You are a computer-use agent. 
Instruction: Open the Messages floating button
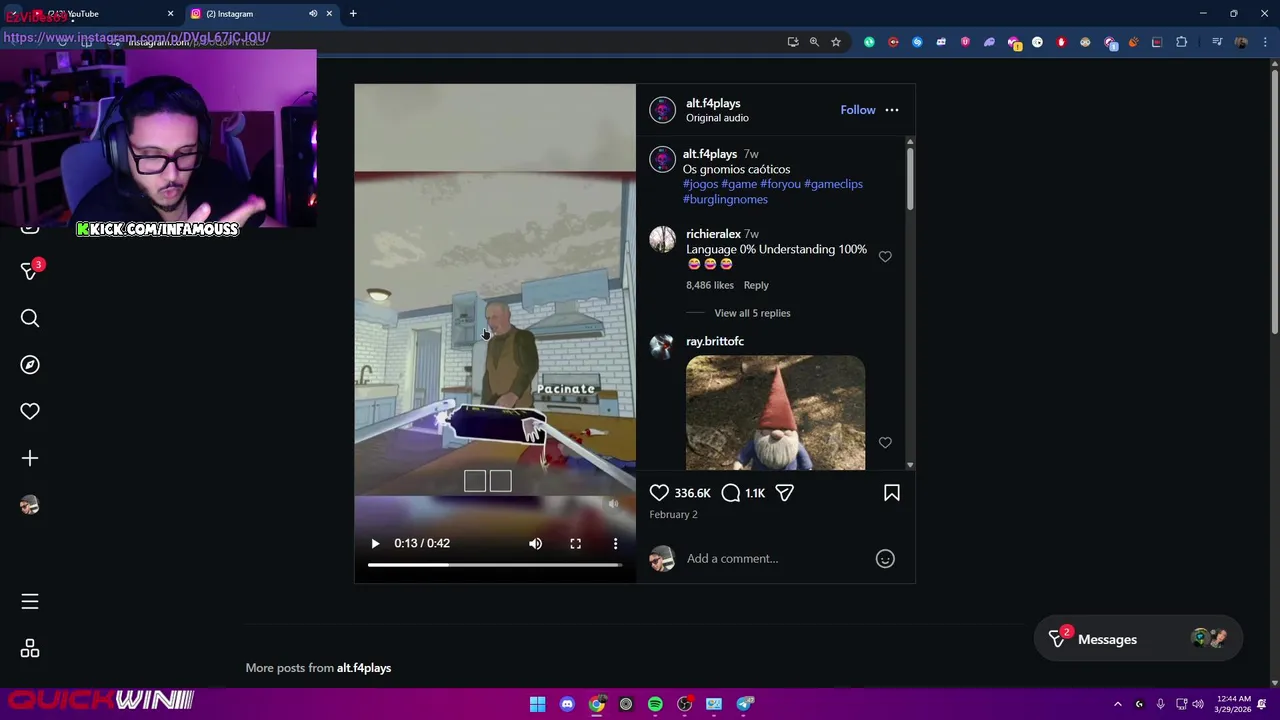[1140, 639]
